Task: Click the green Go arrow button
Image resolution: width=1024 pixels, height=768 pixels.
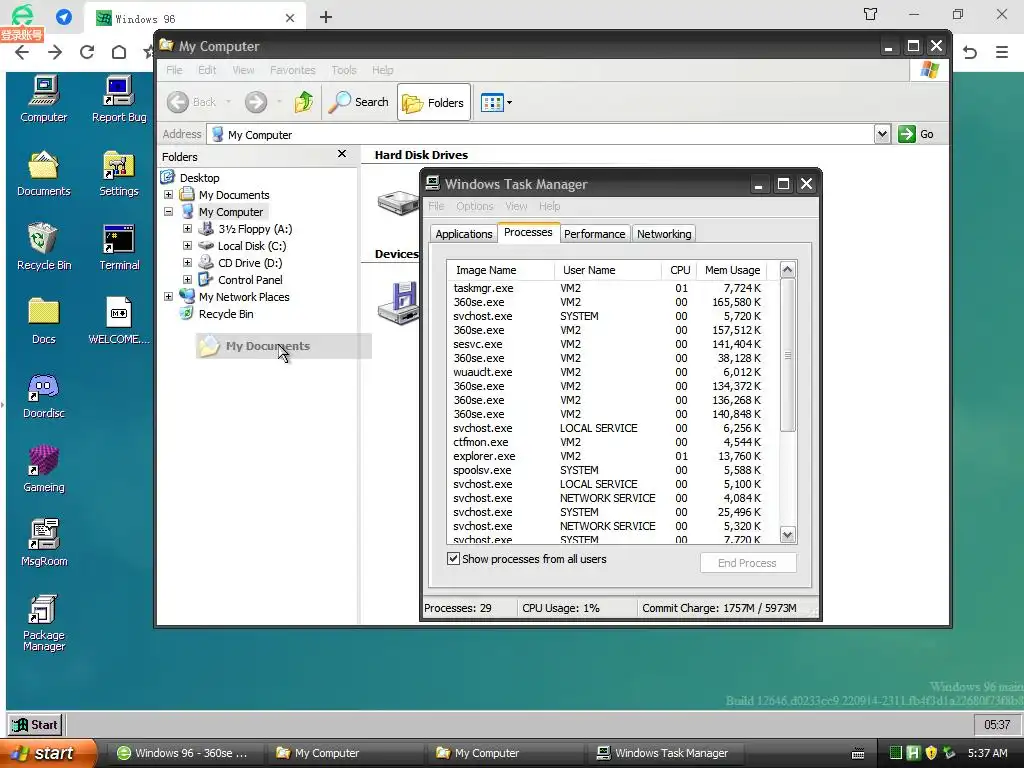Action: coord(906,134)
